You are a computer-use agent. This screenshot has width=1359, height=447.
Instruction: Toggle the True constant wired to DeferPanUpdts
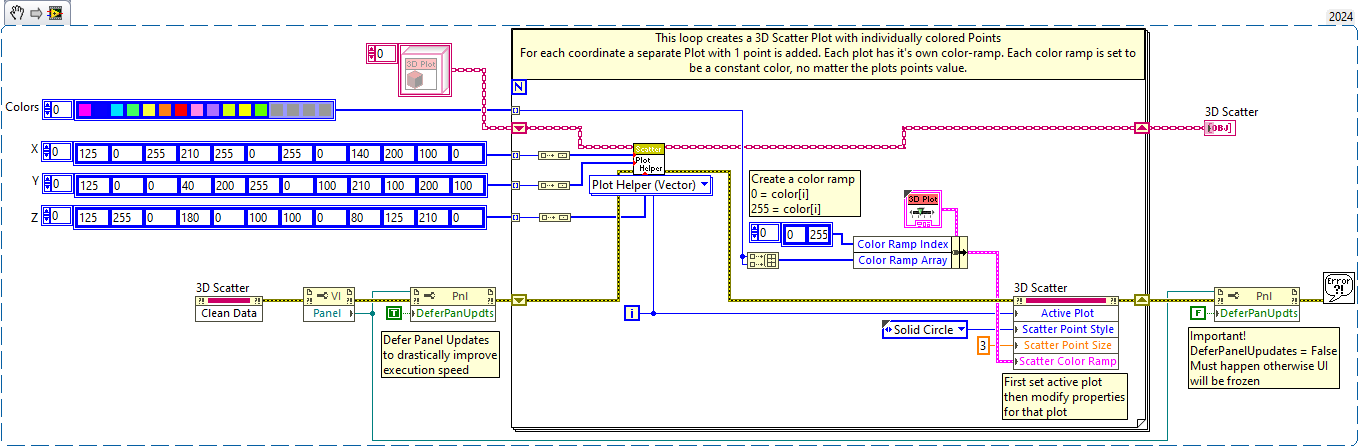393,313
